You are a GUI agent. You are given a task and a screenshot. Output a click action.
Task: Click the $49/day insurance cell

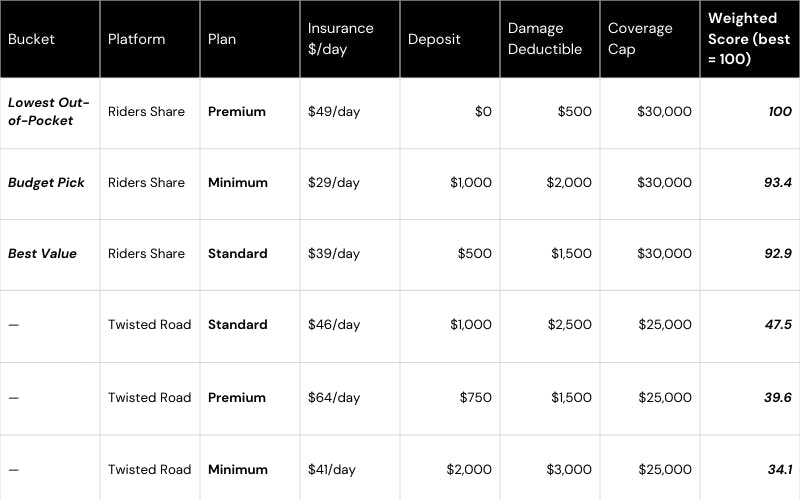[x=334, y=112]
